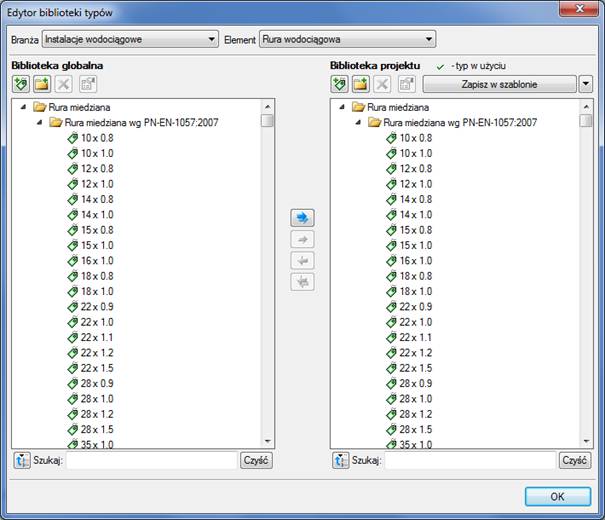This screenshot has height=520, width=605.
Task: Click delete icon in project library toolbar
Action: click(x=382, y=84)
